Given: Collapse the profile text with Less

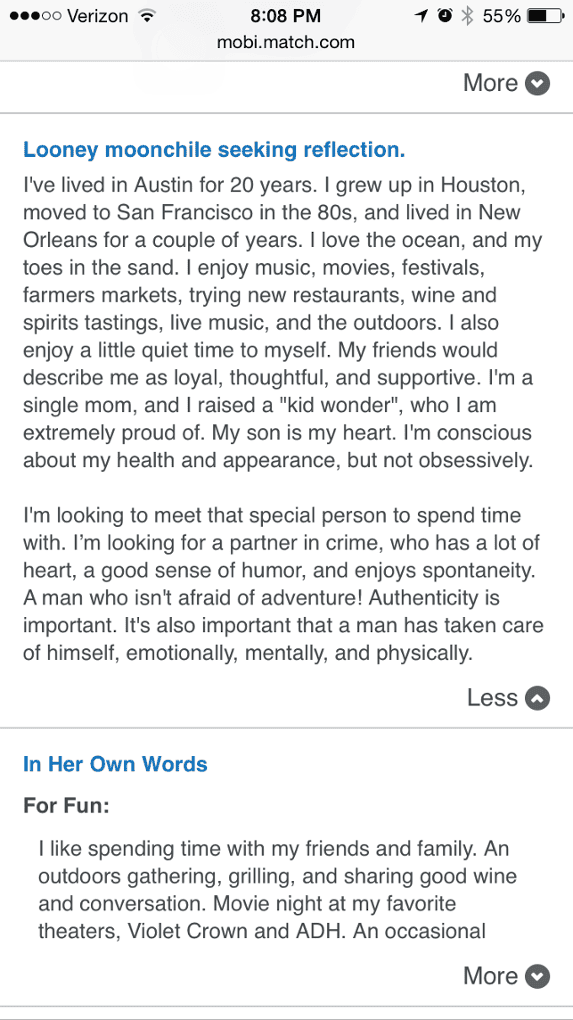Looking at the screenshot, I should 508,698.
